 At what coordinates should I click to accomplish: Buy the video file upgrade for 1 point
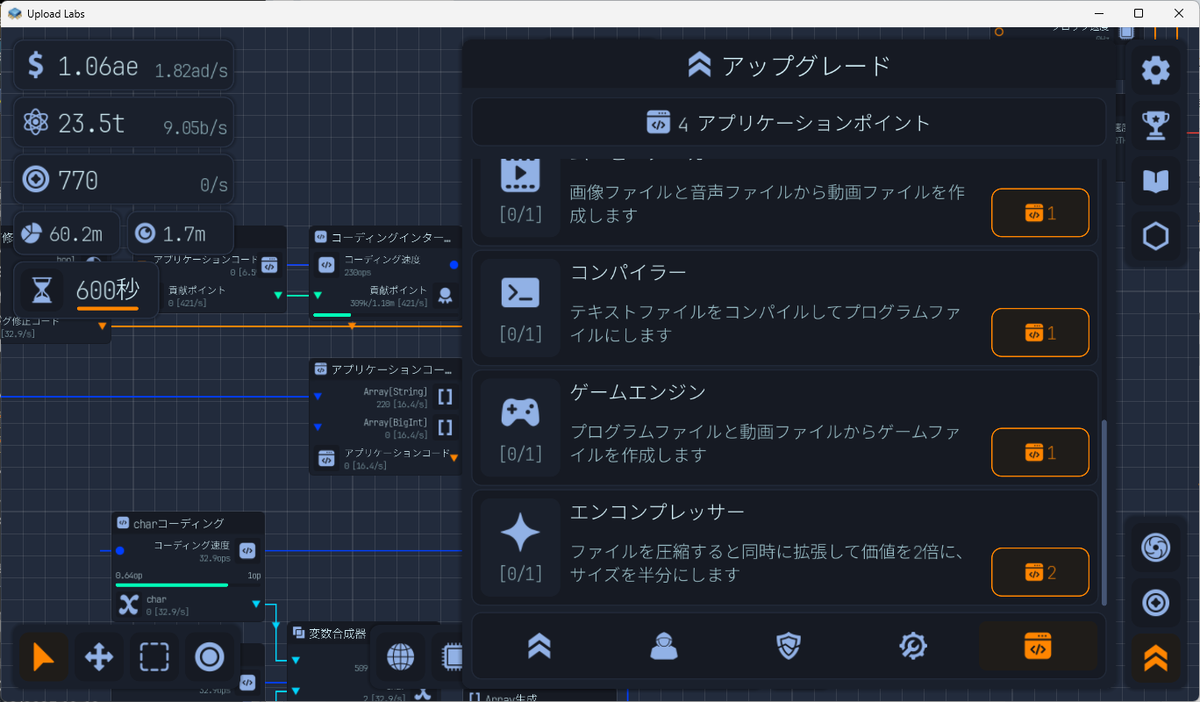pyautogui.click(x=1040, y=213)
